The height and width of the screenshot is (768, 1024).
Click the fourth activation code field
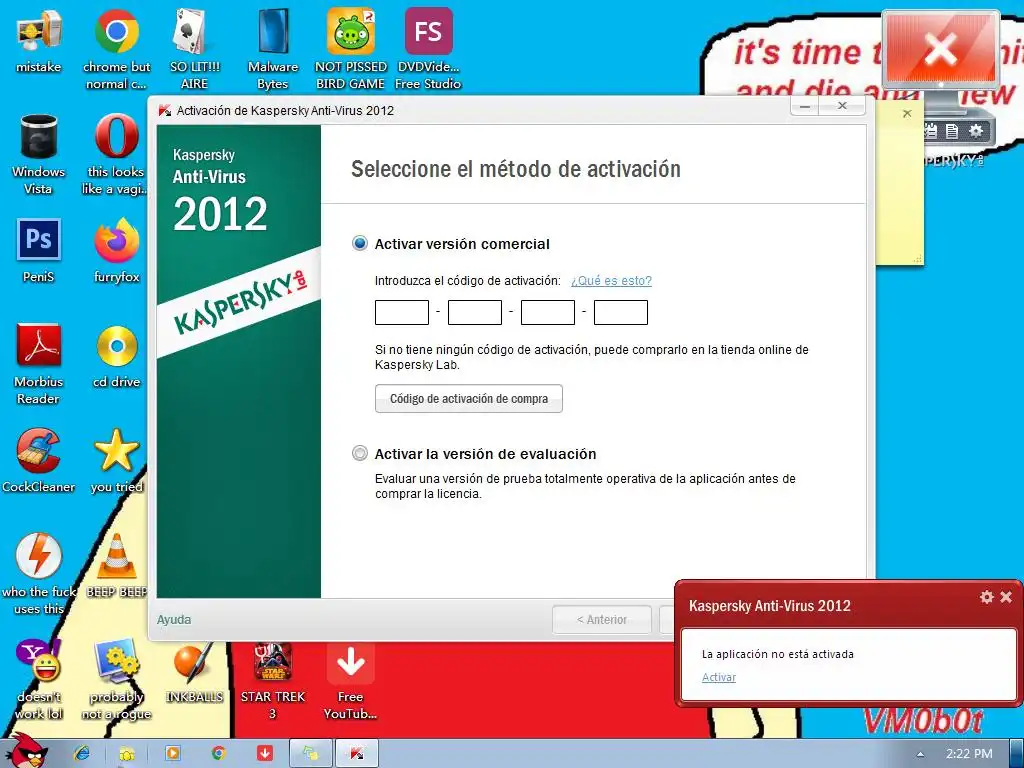[x=621, y=312]
